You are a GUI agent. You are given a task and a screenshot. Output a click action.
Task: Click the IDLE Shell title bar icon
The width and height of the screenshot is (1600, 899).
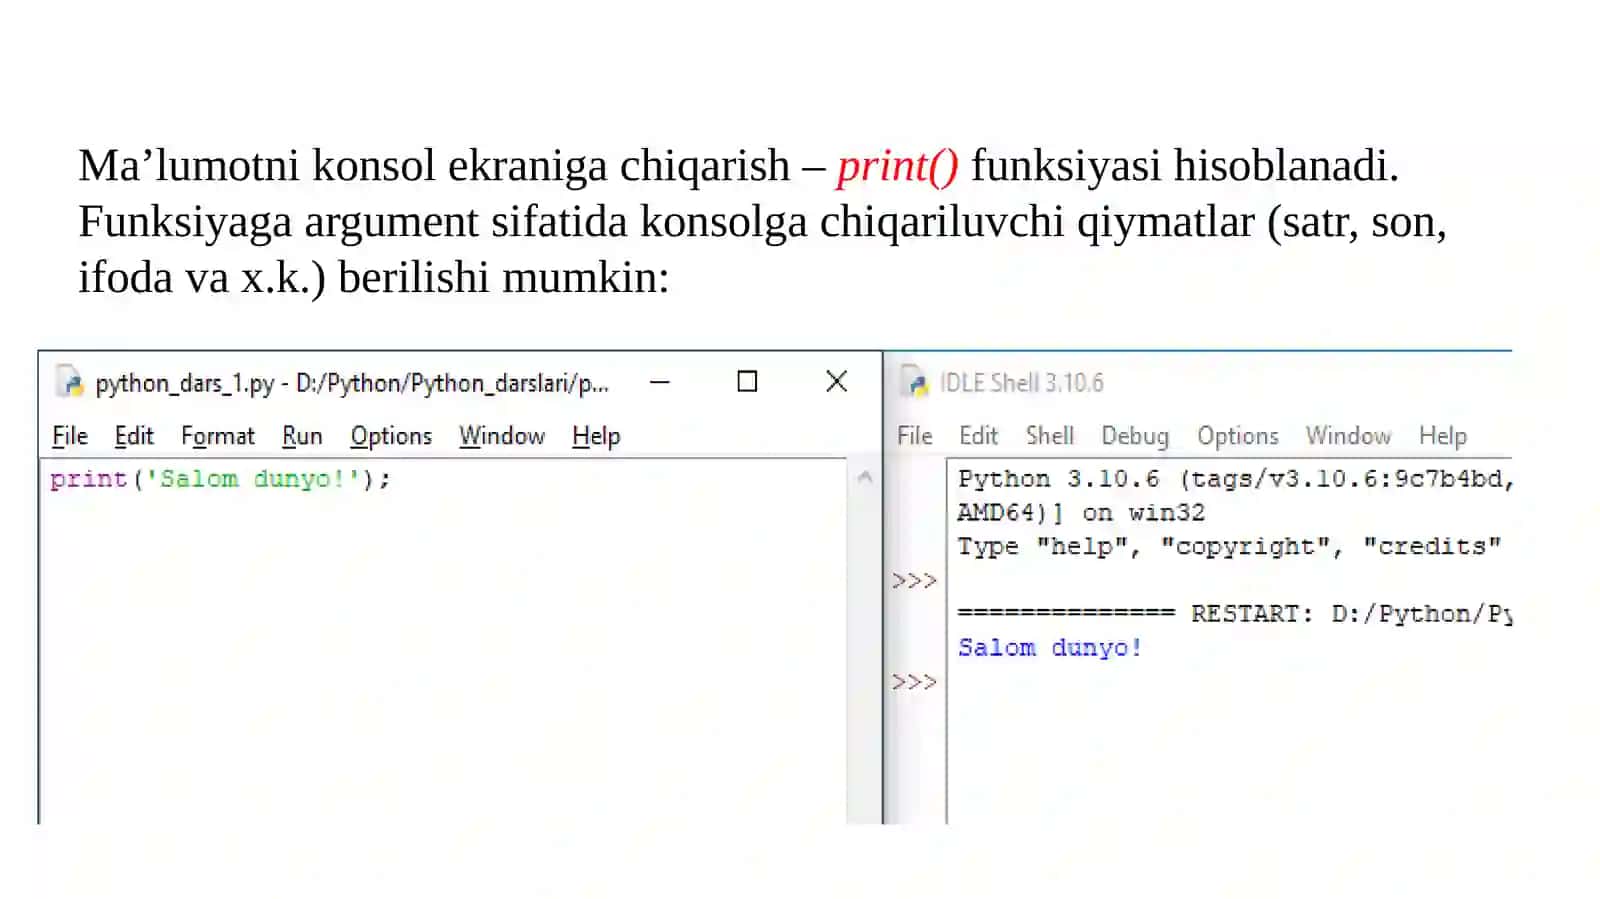tap(914, 382)
